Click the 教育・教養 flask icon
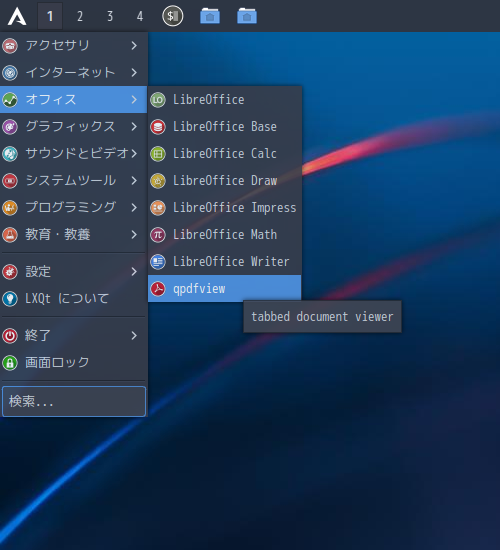Screen dimensions: 500x550 [10, 235]
